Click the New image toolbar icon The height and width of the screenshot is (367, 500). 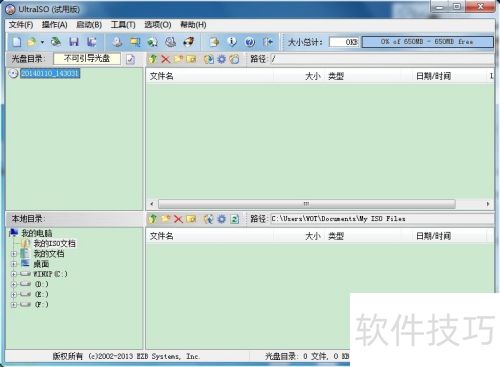(x=17, y=42)
